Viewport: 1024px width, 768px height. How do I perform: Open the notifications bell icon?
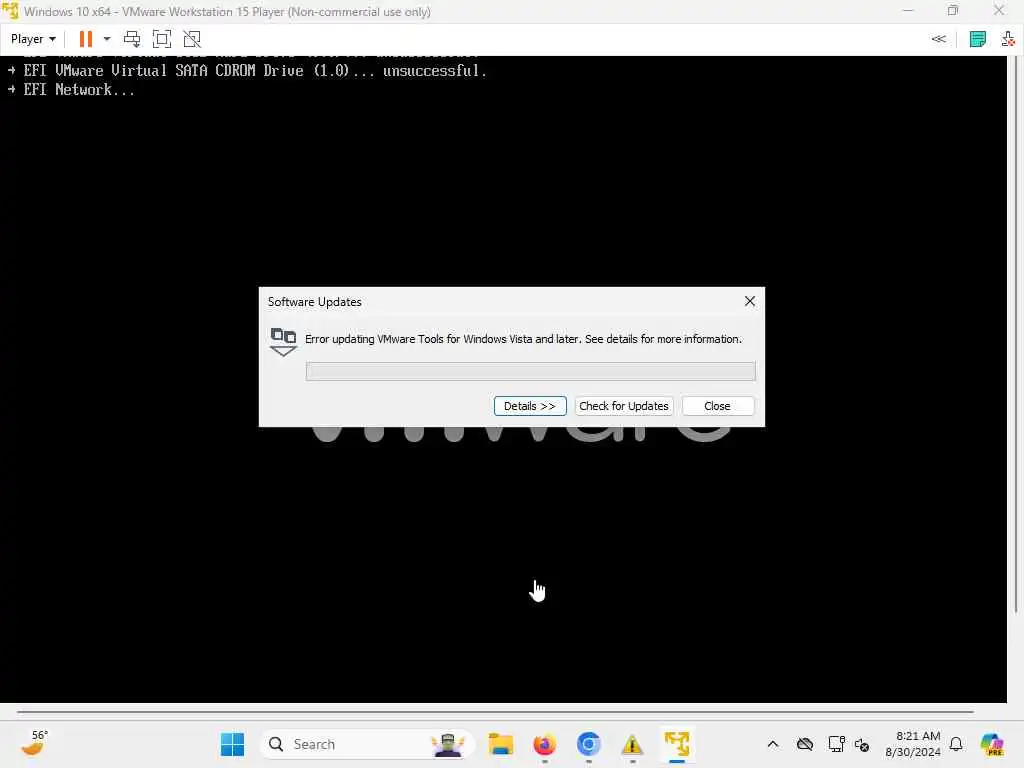pyautogui.click(x=956, y=744)
